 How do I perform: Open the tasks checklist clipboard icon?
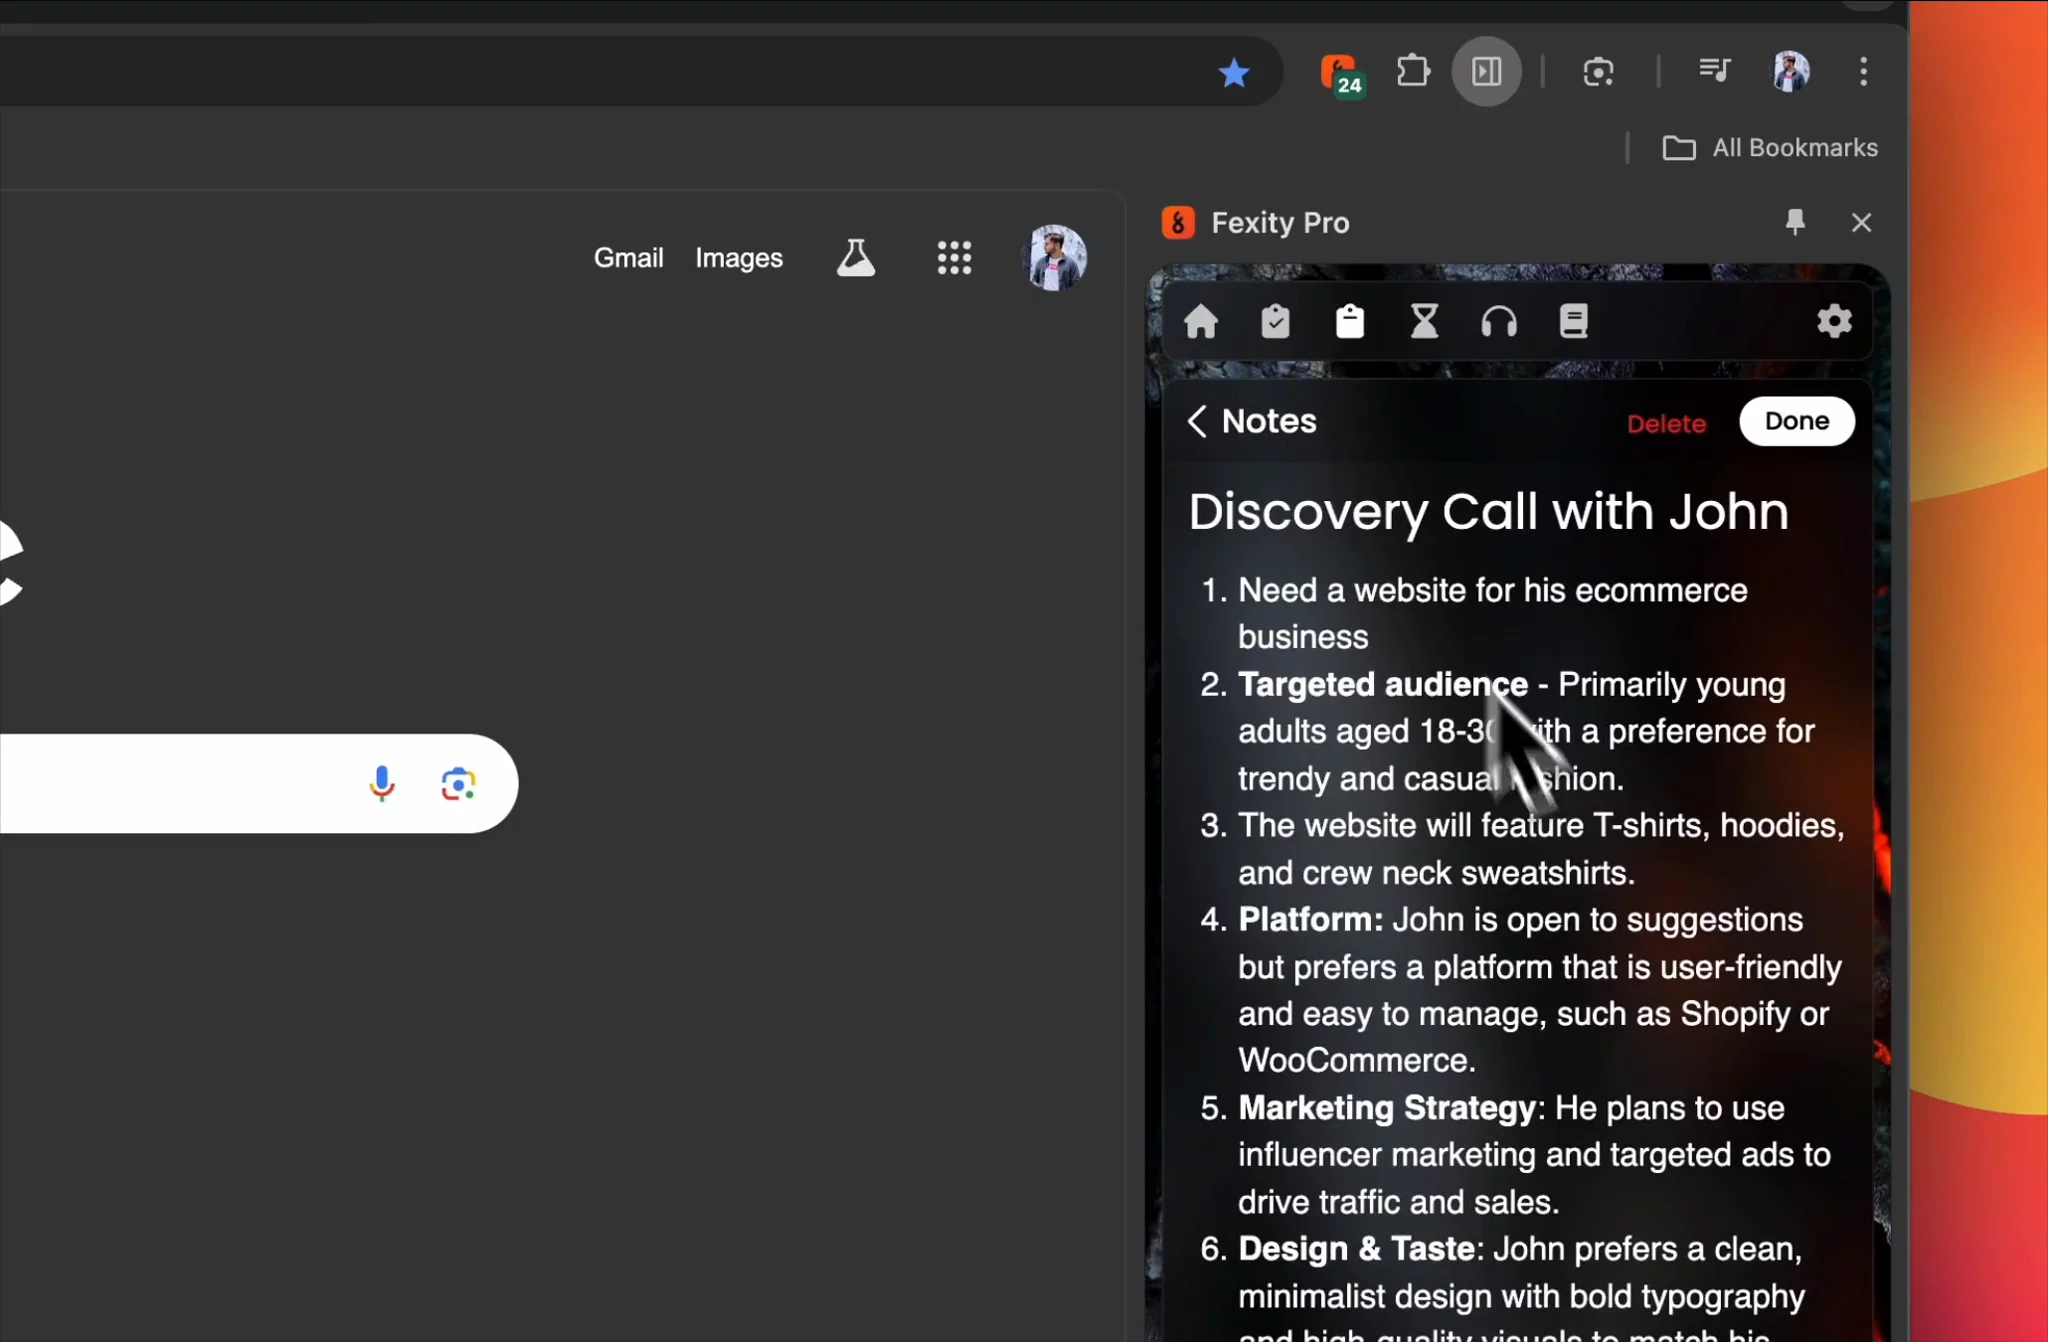click(1275, 322)
